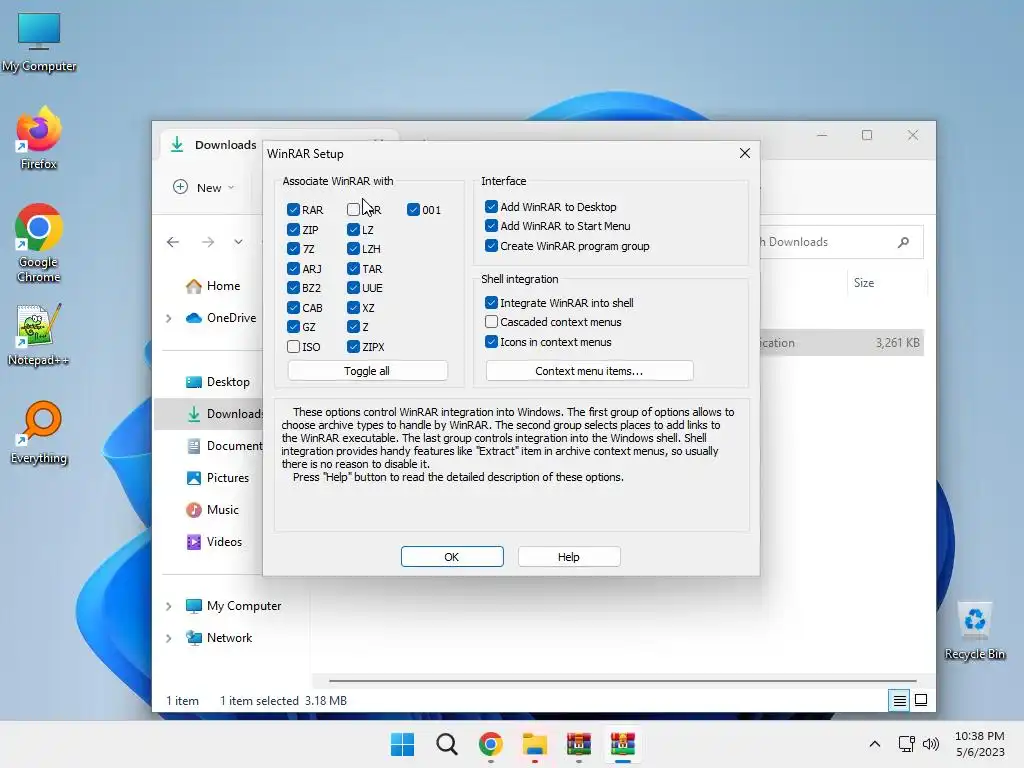This screenshot has width=1024, height=768.
Task: Open Videos folder in sidebar
Action: point(214,542)
